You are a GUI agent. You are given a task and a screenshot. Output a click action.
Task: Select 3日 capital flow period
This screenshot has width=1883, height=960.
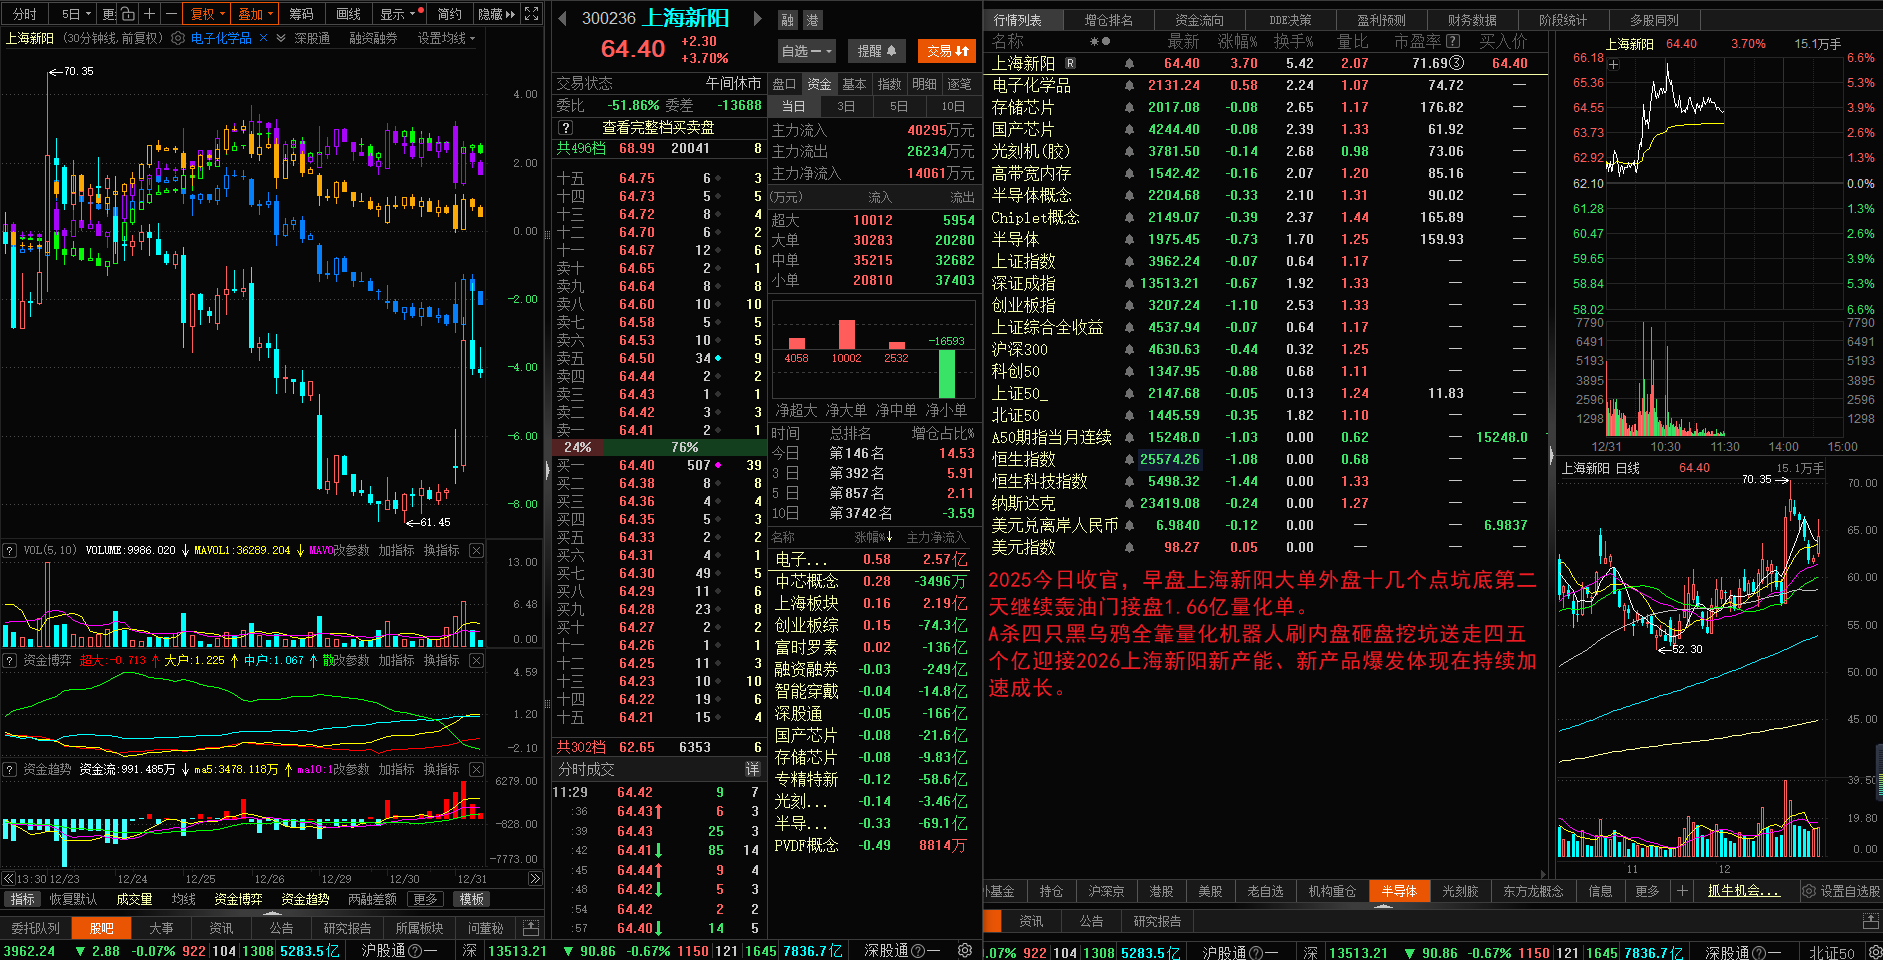pyautogui.click(x=845, y=106)
